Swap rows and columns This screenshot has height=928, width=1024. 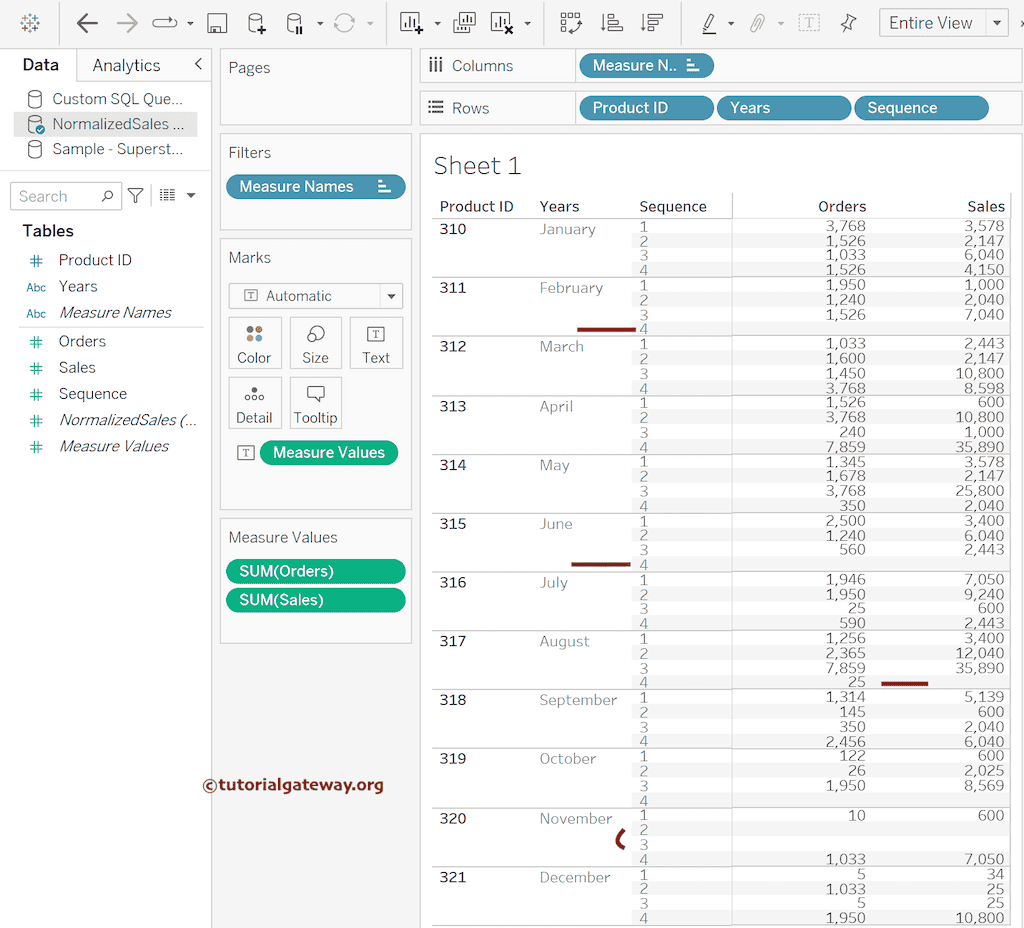click(571, 23)
